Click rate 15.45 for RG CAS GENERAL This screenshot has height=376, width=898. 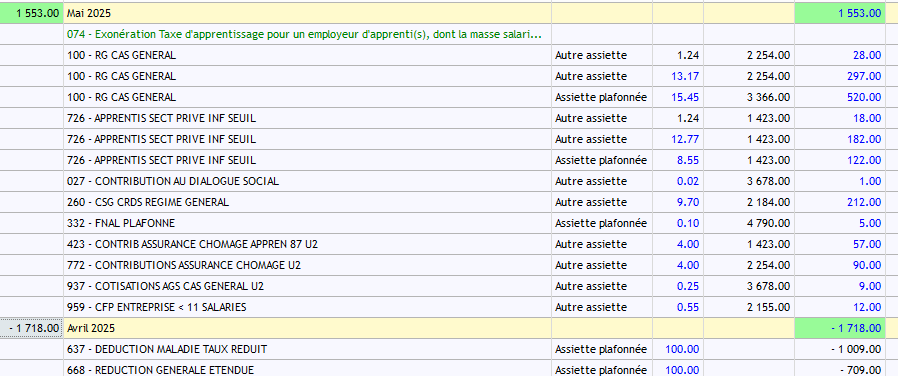pos(685,97)
